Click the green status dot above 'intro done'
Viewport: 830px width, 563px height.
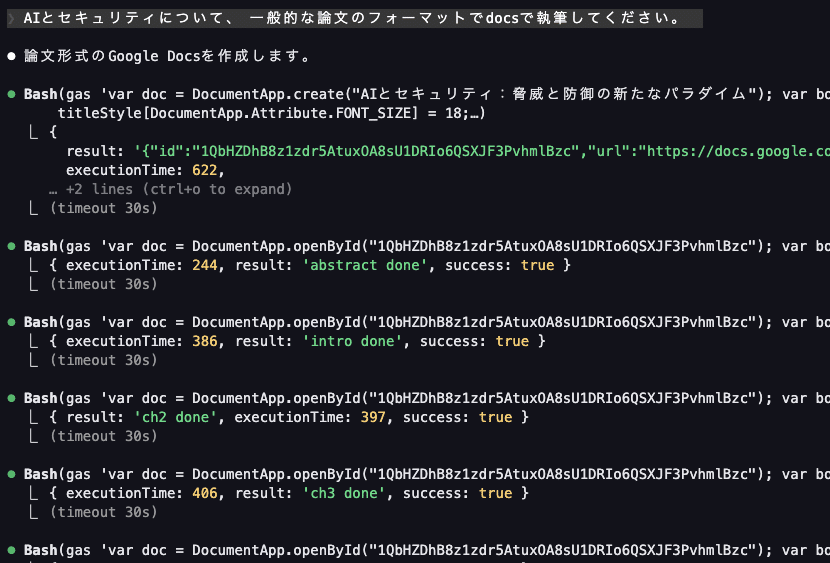pos(11,322)
